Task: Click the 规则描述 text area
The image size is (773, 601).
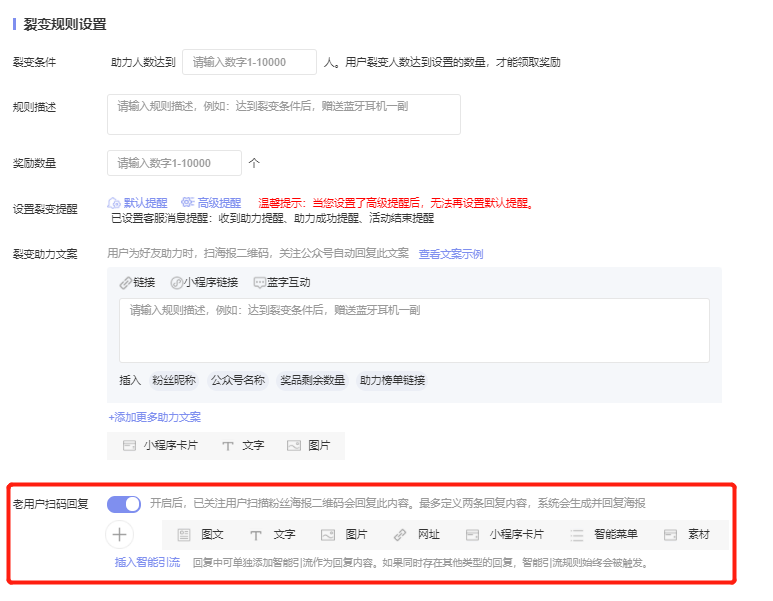Action: pos(284,114)
